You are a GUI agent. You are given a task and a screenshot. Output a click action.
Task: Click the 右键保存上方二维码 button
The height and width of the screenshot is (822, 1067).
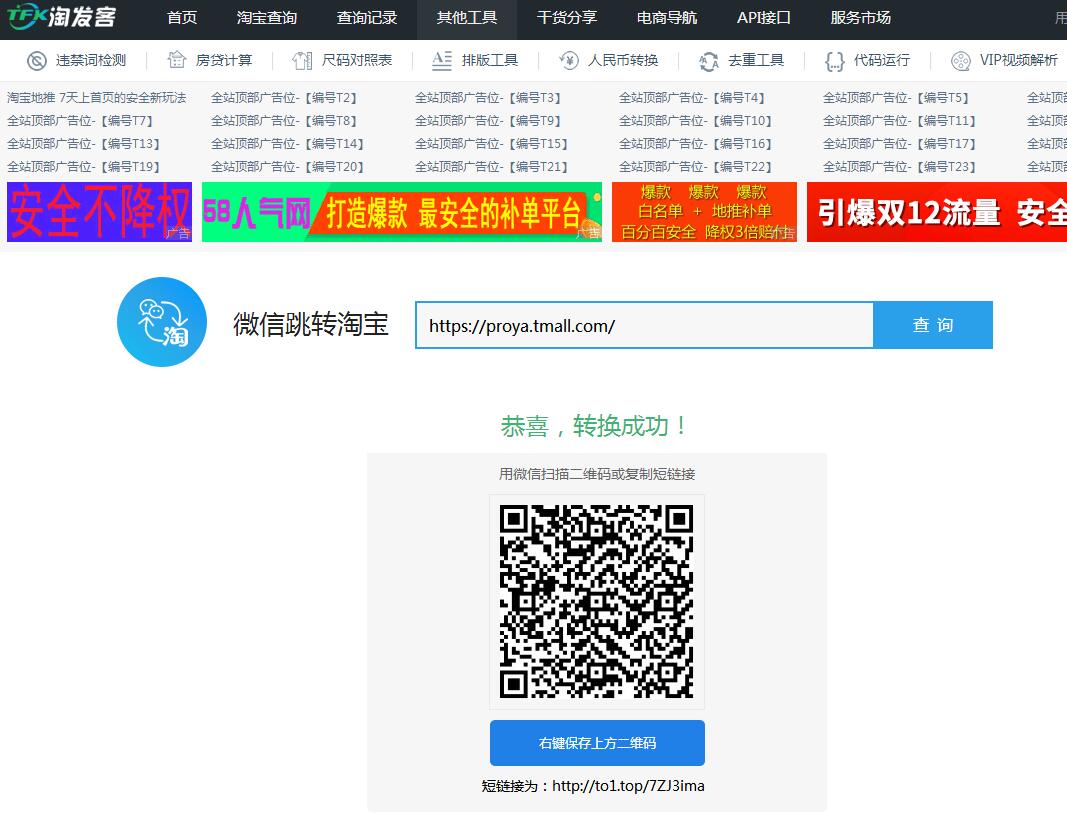pyautogui.click(x=597, y=743)
